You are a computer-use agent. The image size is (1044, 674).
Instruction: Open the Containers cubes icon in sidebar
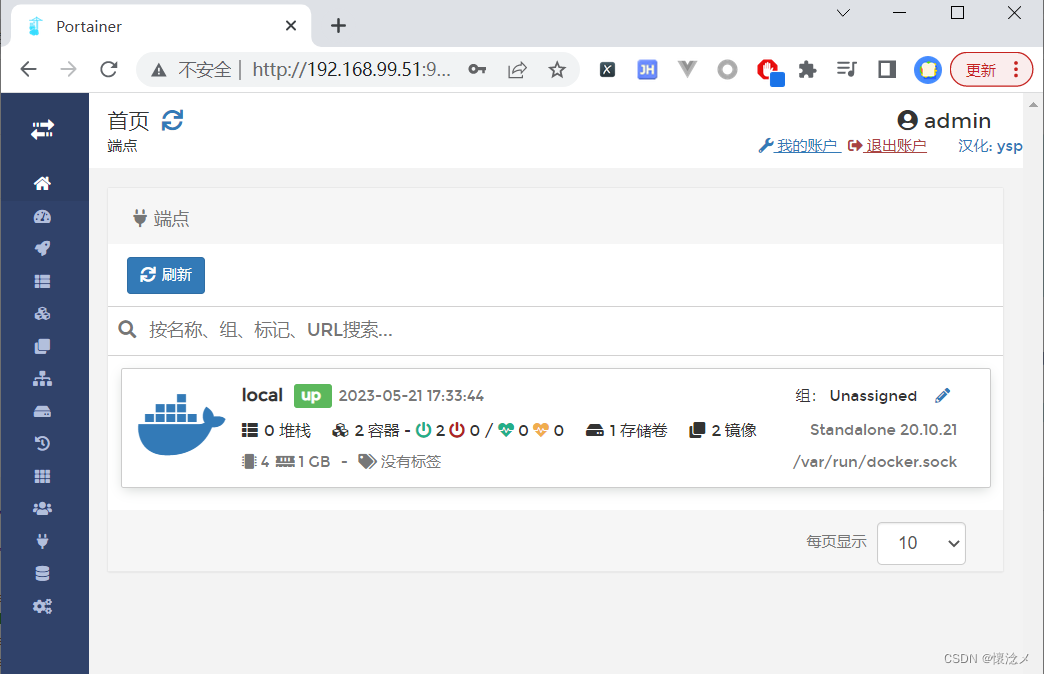pyautogui.click(x=42, y=314)
